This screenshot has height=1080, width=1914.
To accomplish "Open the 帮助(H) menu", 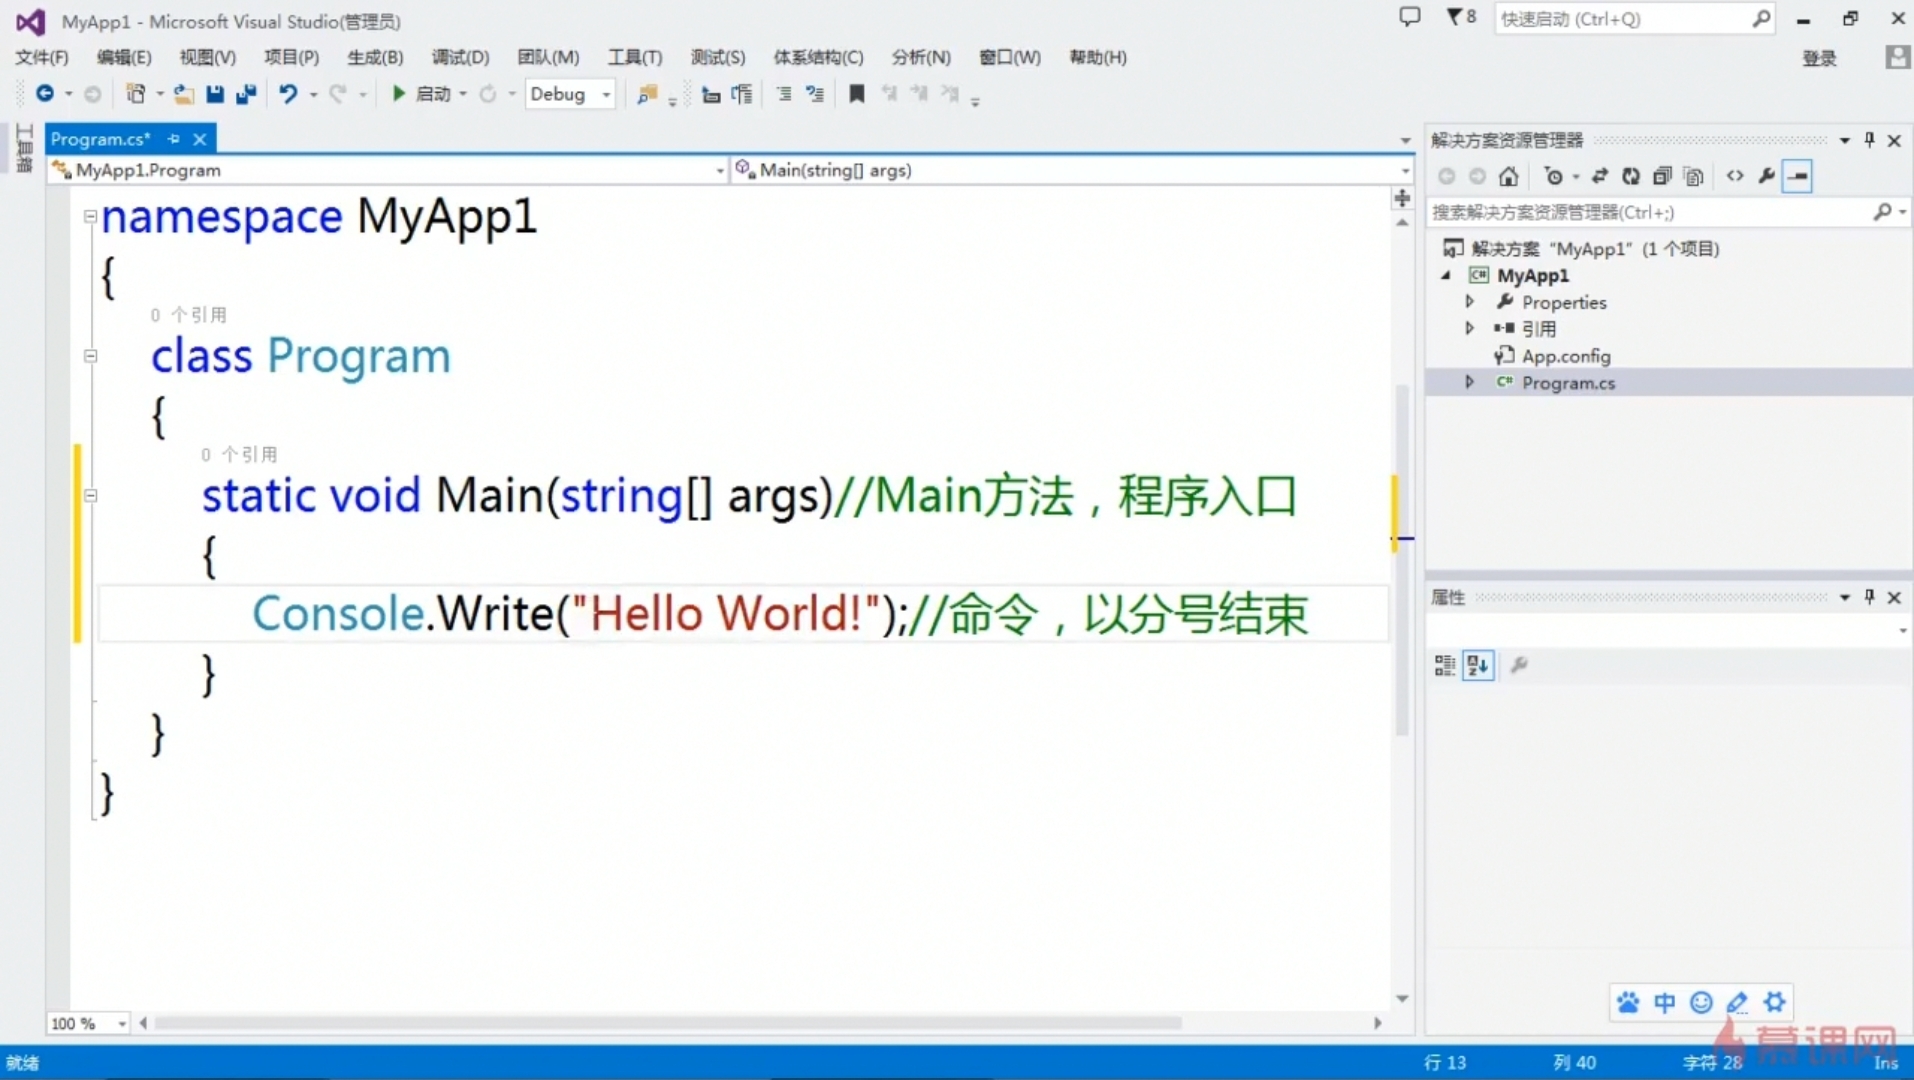I will click(1097, 57).
